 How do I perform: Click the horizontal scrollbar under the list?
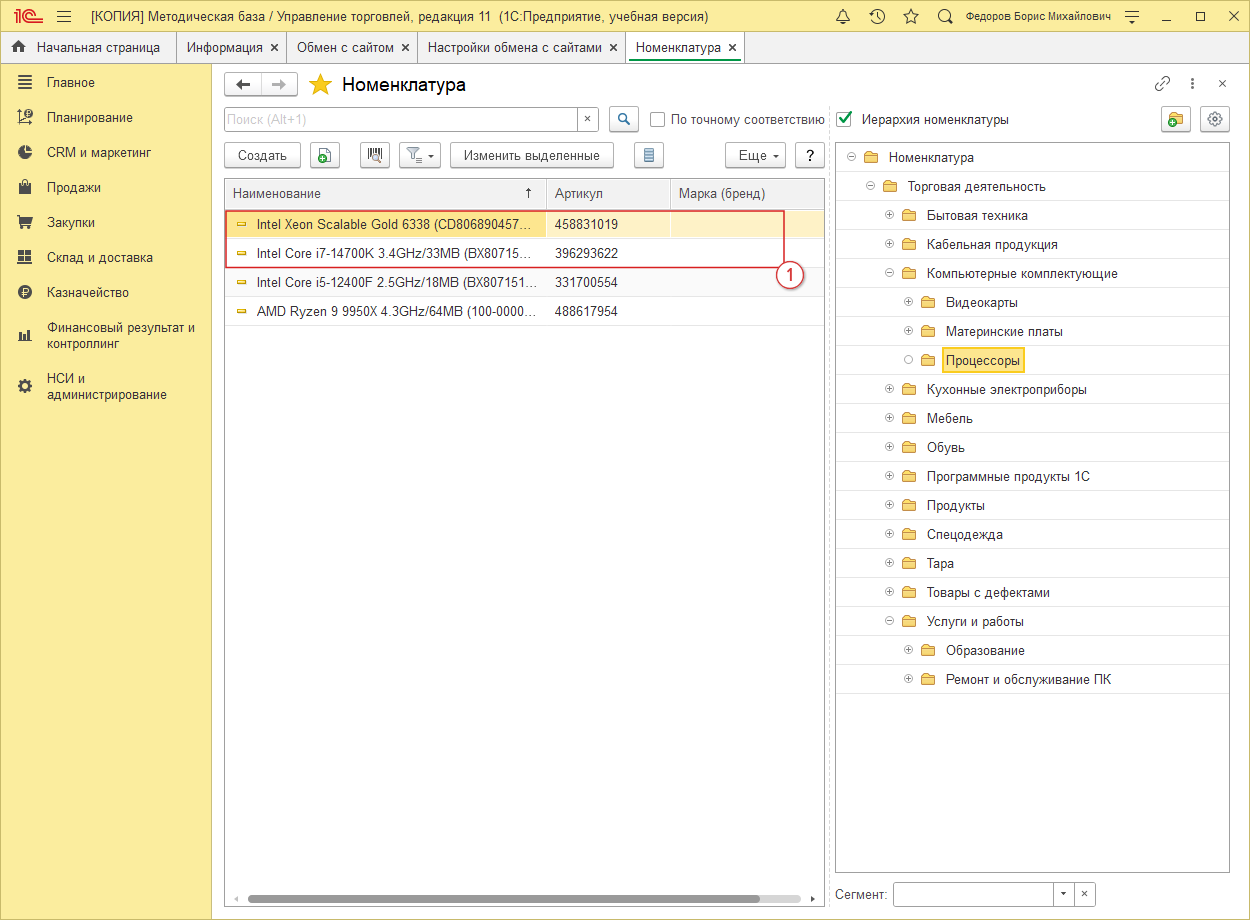(503, 899)
